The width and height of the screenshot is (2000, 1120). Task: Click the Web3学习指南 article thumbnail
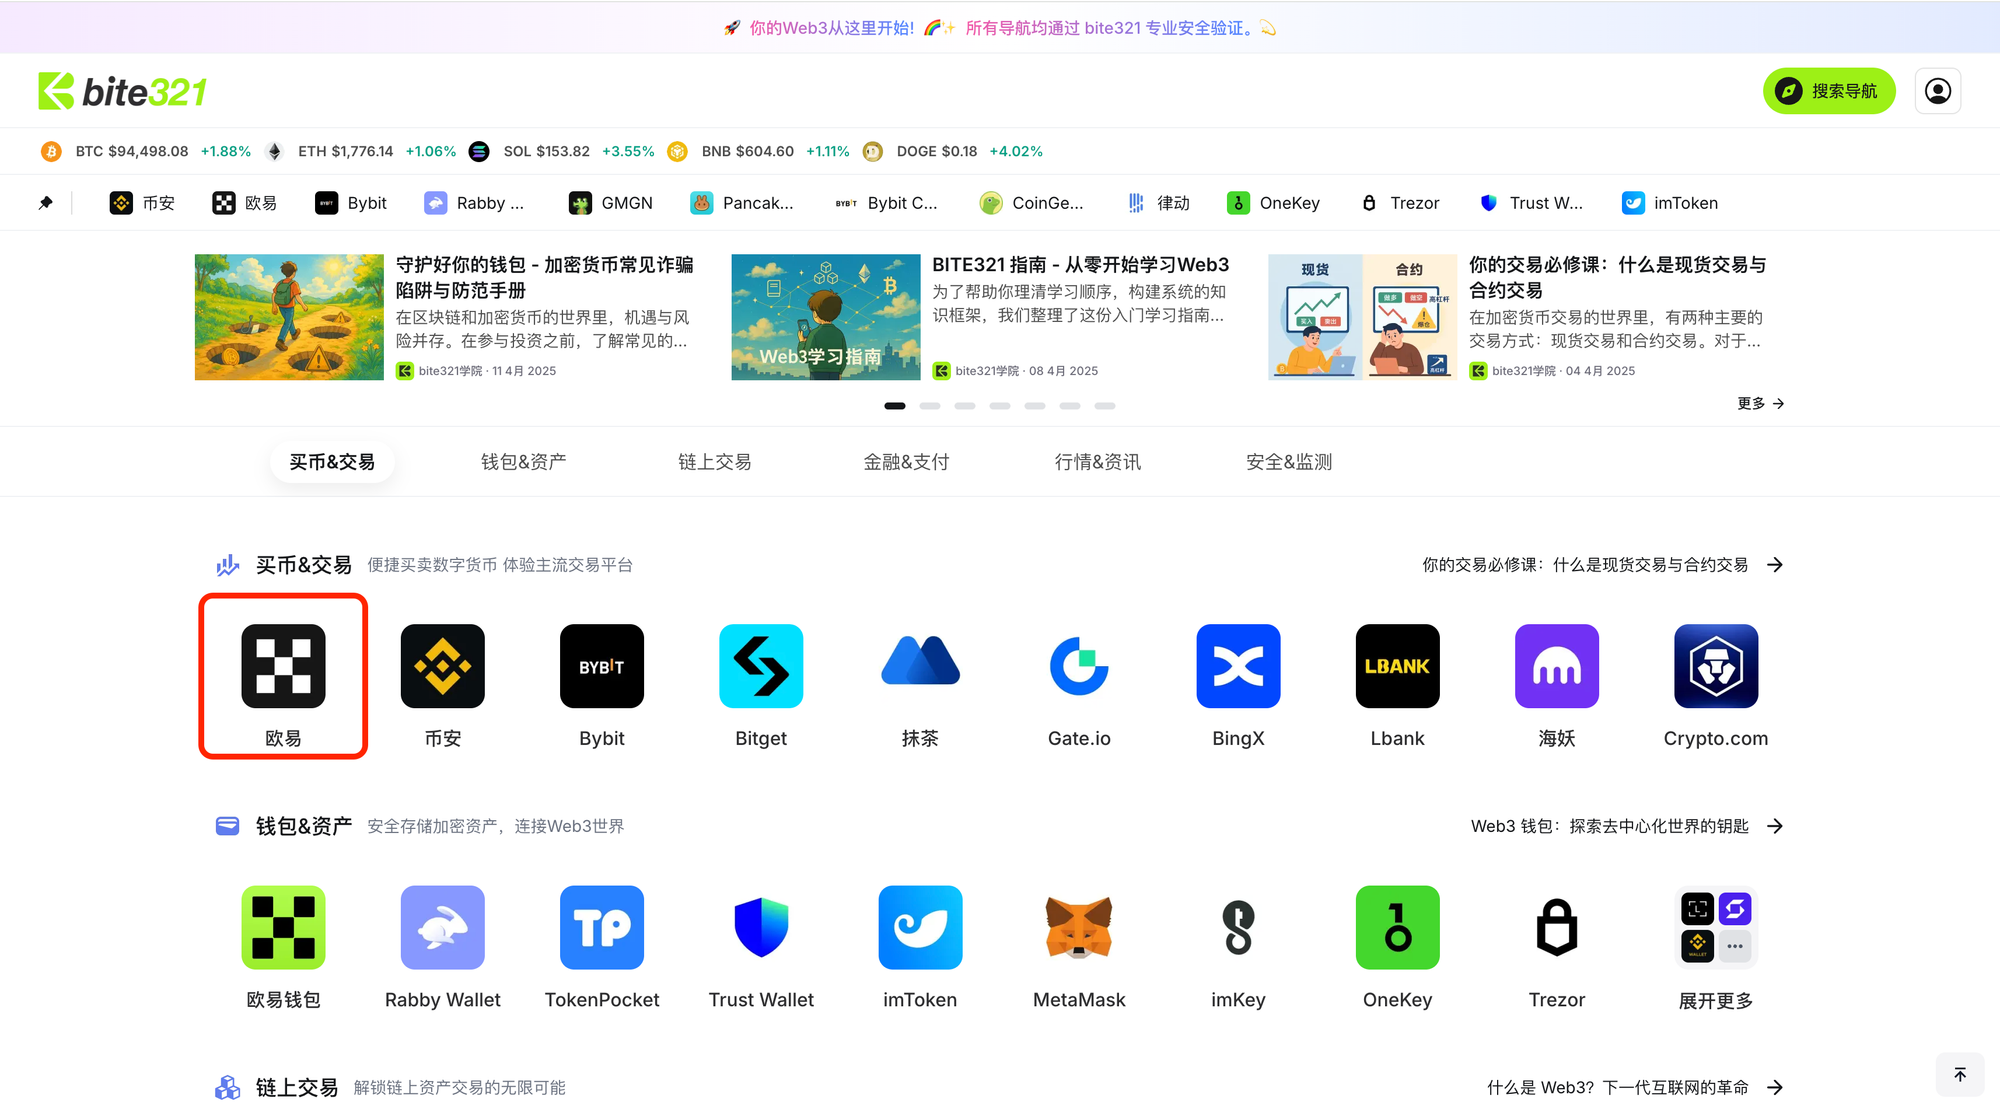click(825, 316)
